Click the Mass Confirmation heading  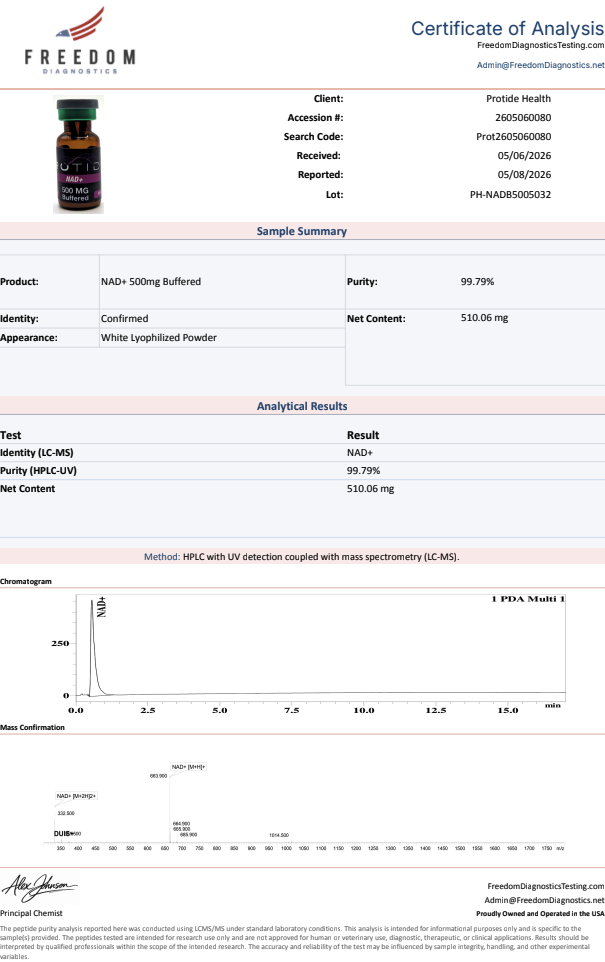point(33,727)
